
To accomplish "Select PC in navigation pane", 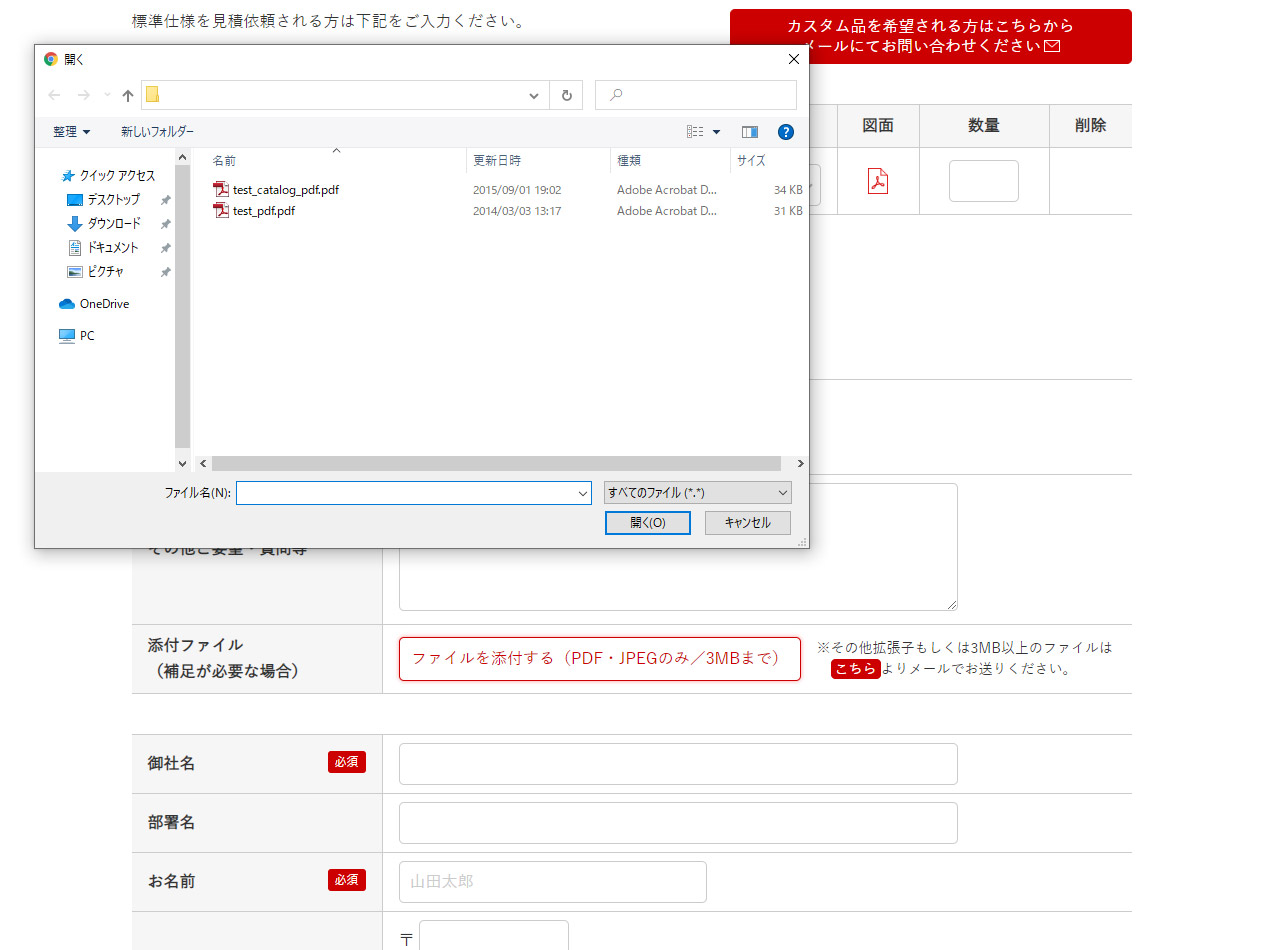I will (x=77, y=336).
